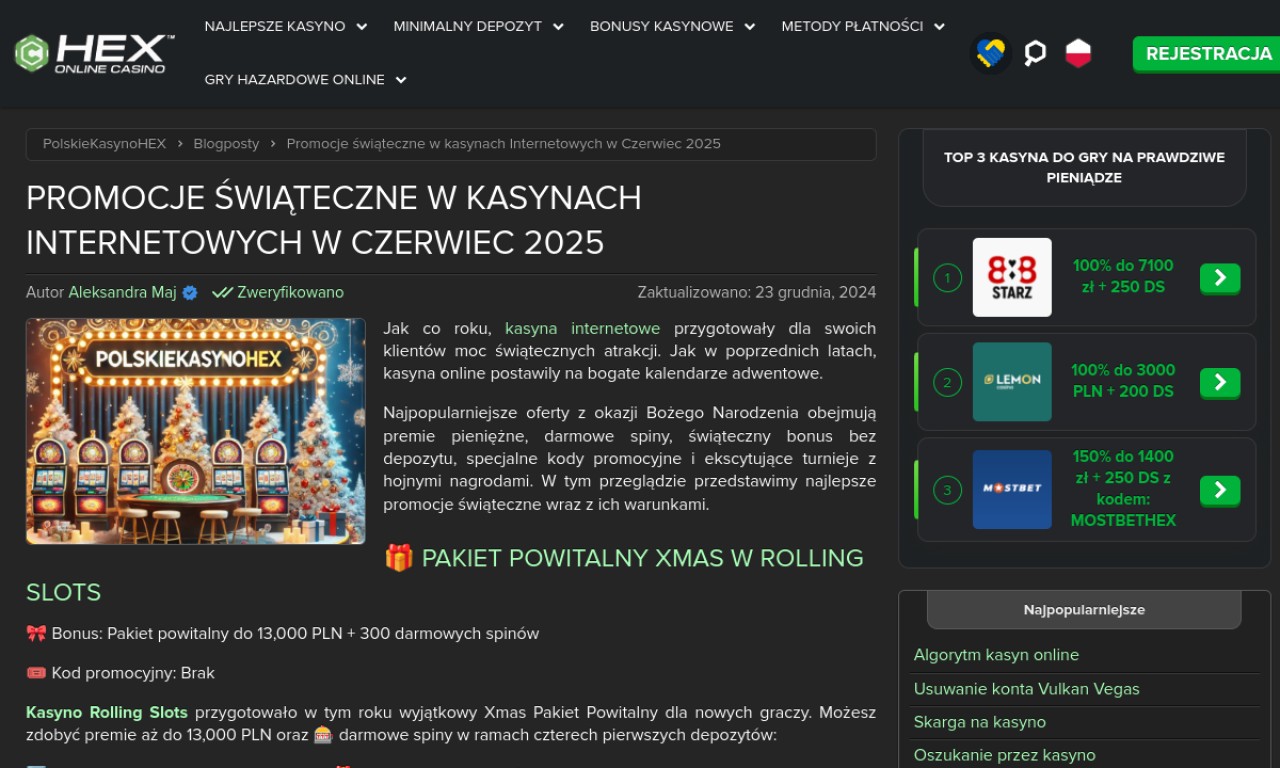Open author Aleksandra Maj profile link

tap(122, 293)
